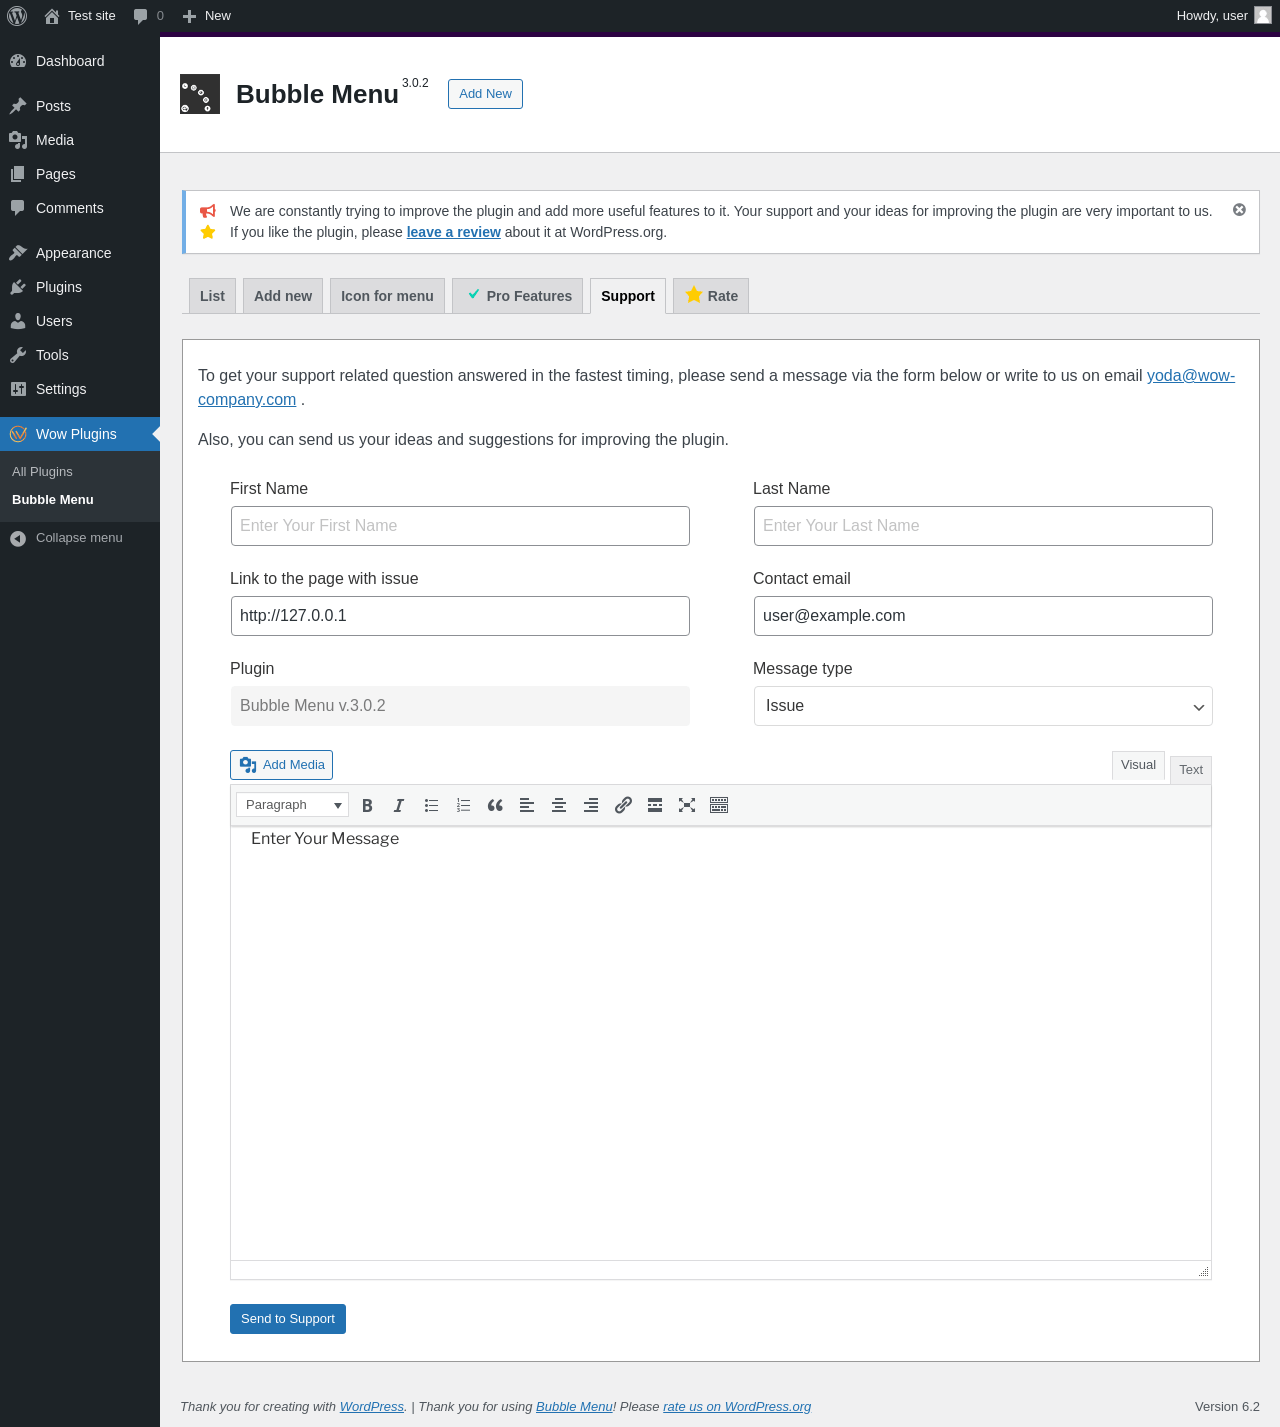Viewport: 1280px width, 1427px height.
Task: Click the WordPress logo in admin bar
Action: coord(17,16)
